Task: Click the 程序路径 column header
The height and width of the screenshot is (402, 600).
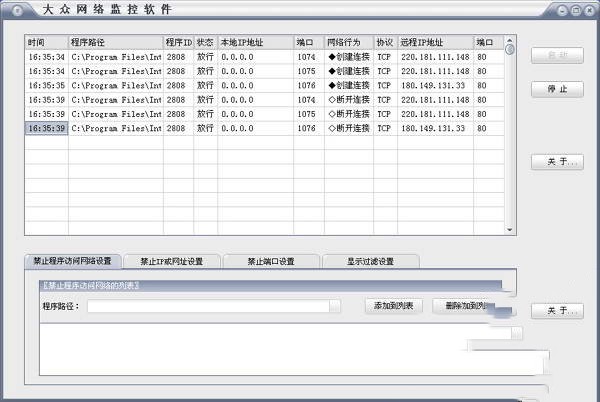Action: point(115,43)
